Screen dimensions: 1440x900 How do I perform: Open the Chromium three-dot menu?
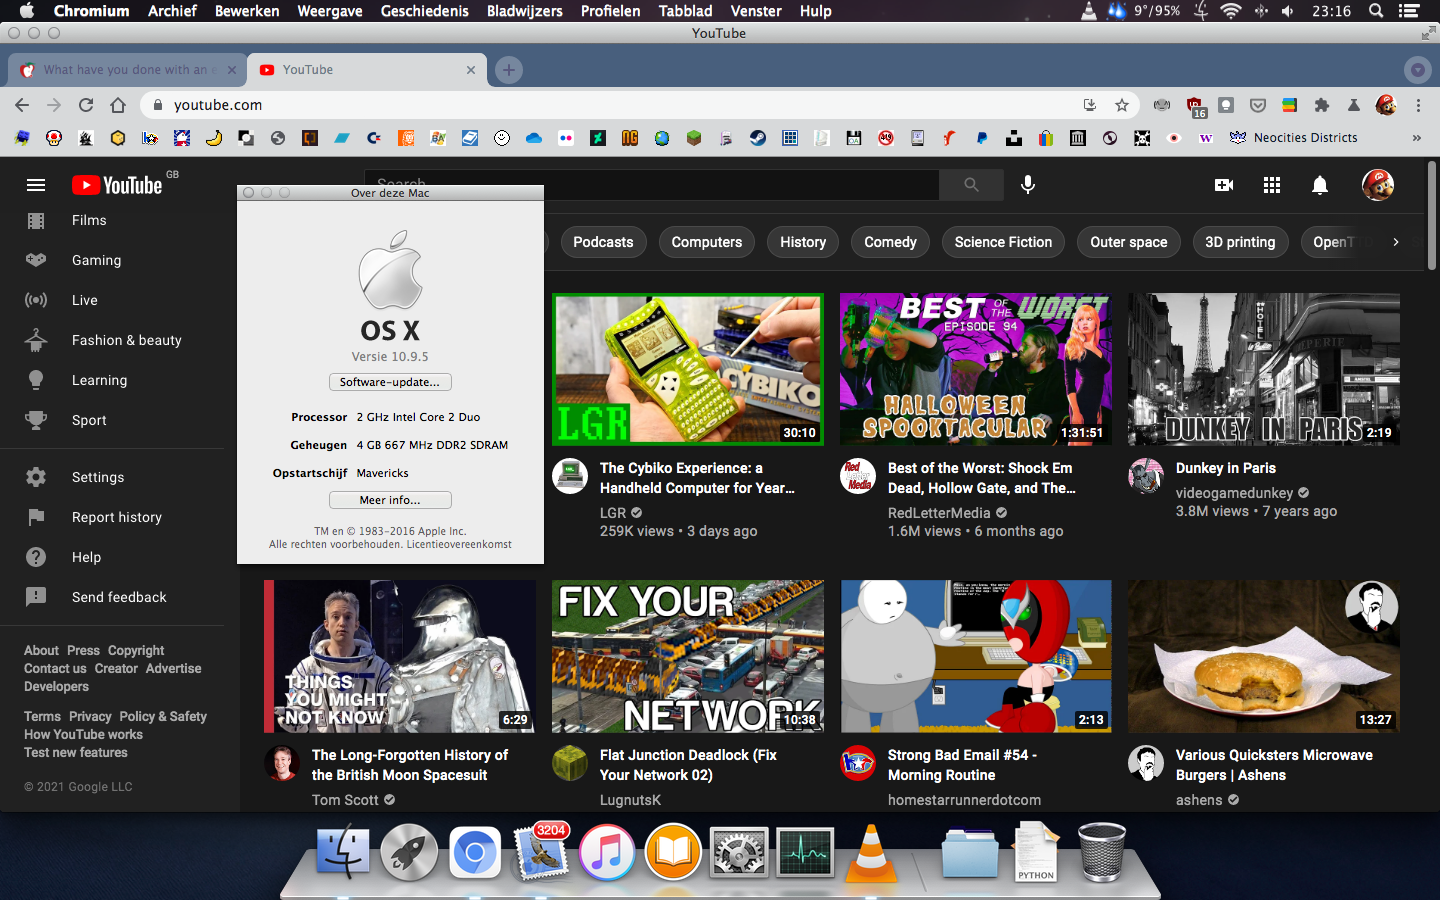click(1418, 105)
